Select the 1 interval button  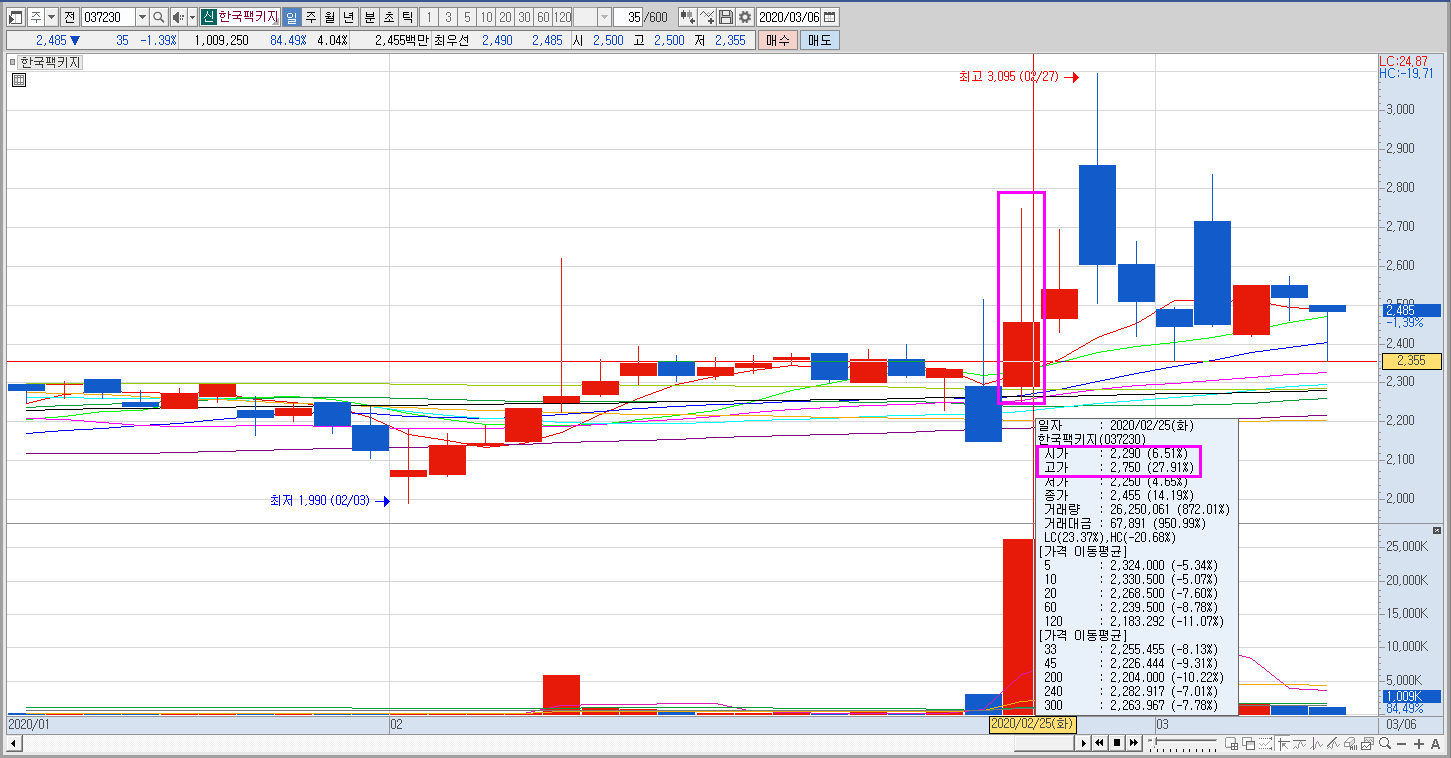point(429,17)
